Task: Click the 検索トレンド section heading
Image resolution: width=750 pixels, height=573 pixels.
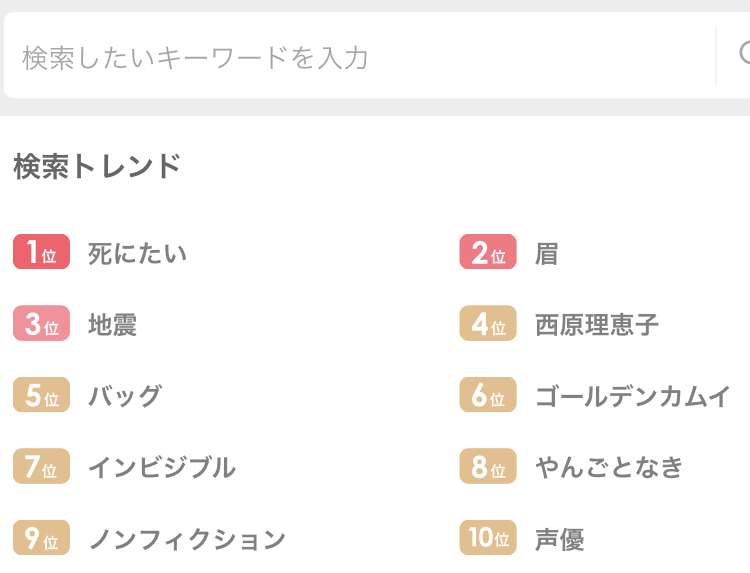Action: coord(97,166)
